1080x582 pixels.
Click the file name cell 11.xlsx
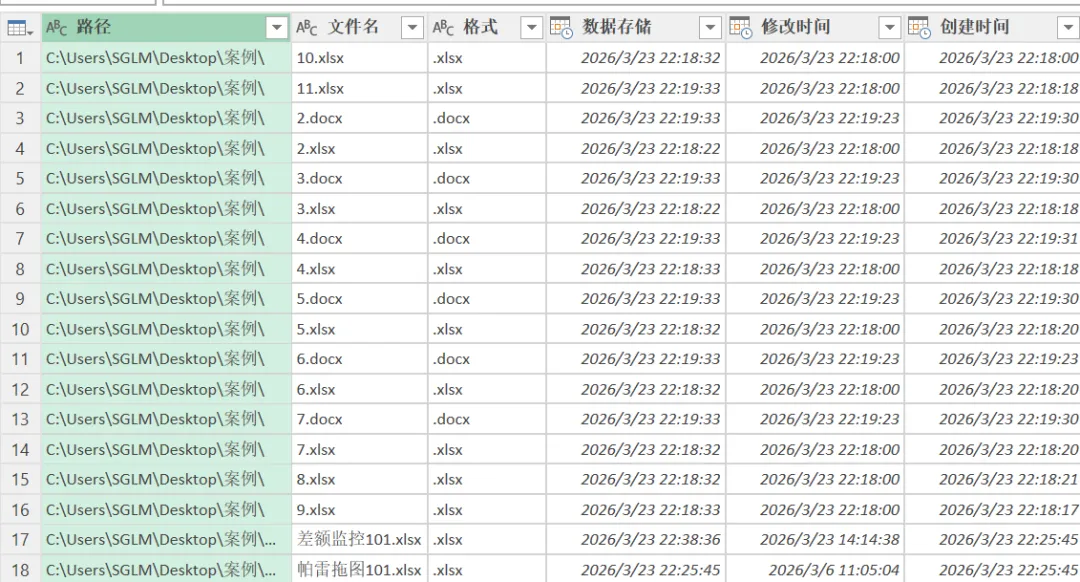click(x=360, y=88)
